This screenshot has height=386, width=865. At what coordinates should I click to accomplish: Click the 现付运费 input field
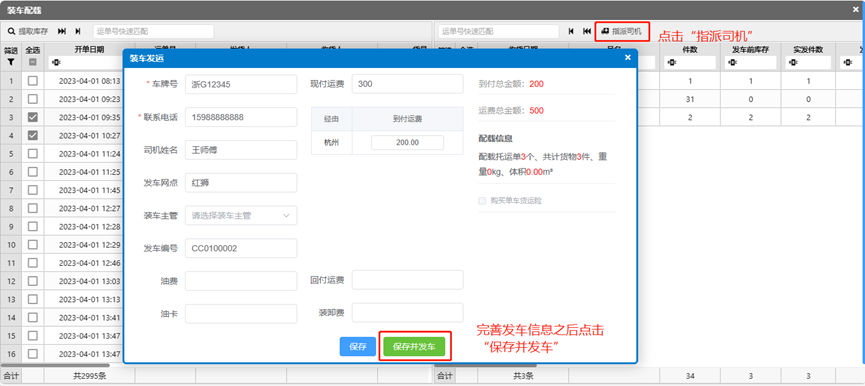[408, 84]
